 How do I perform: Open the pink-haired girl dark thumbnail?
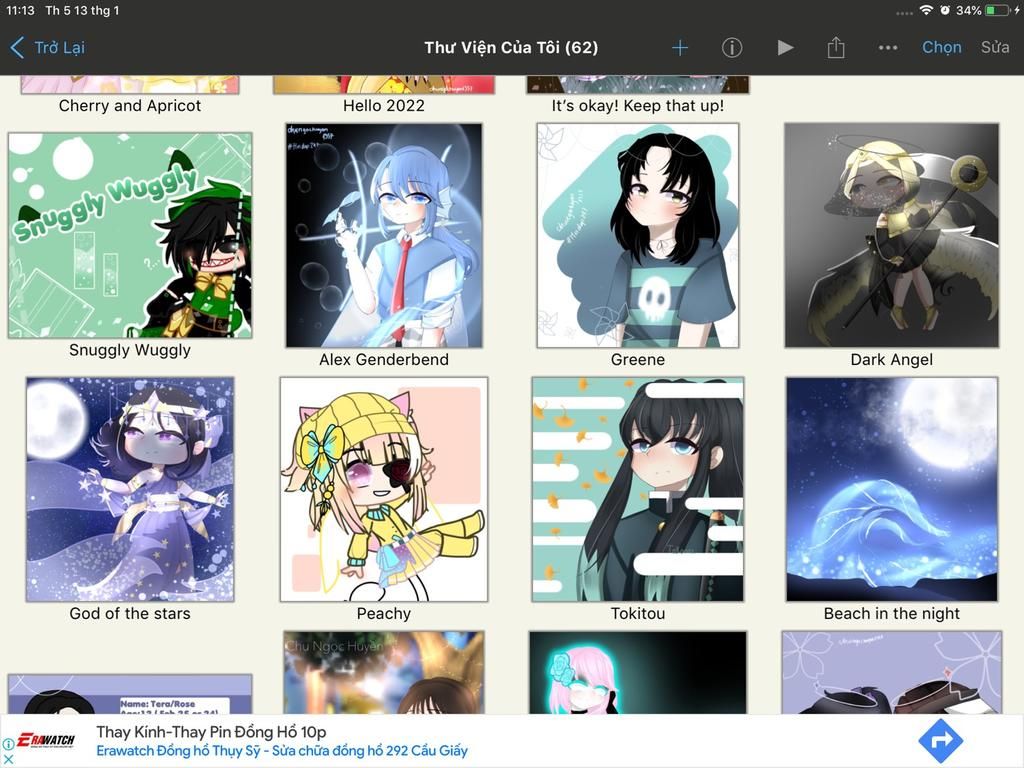click(x=637, y=672)
